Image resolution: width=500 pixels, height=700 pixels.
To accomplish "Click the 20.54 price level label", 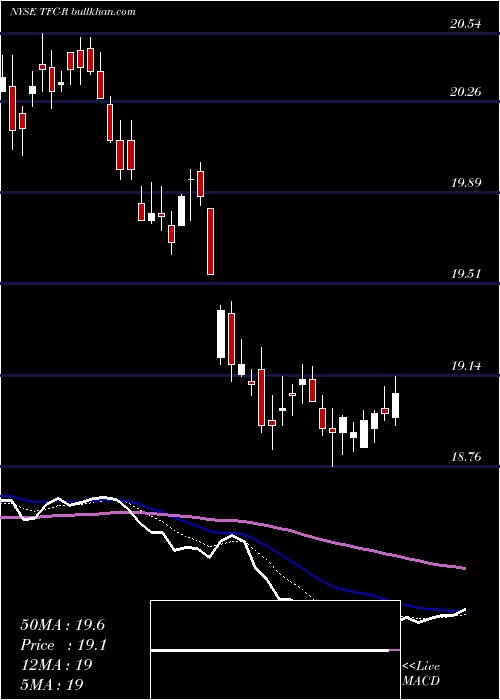I will [x=466, y=24].
